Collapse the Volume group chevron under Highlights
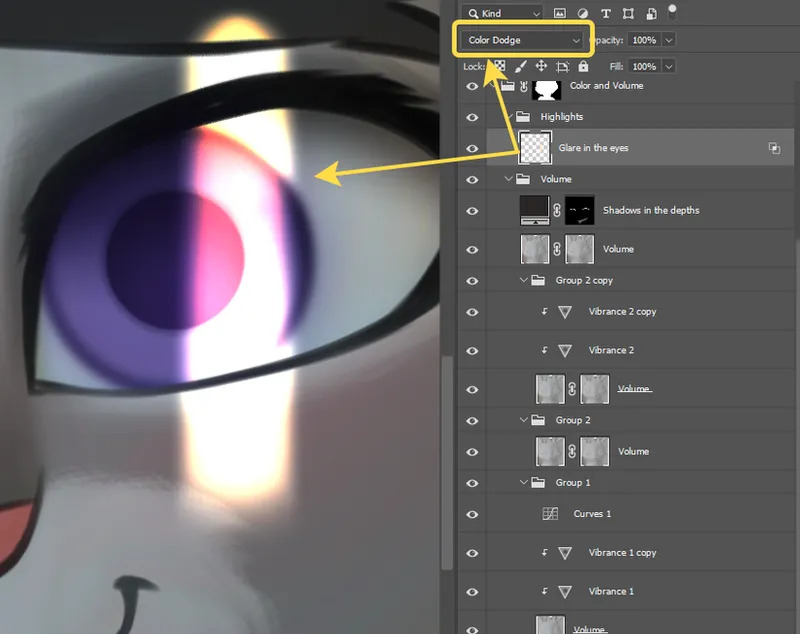800x634 pixels. (x=508, y=179)
